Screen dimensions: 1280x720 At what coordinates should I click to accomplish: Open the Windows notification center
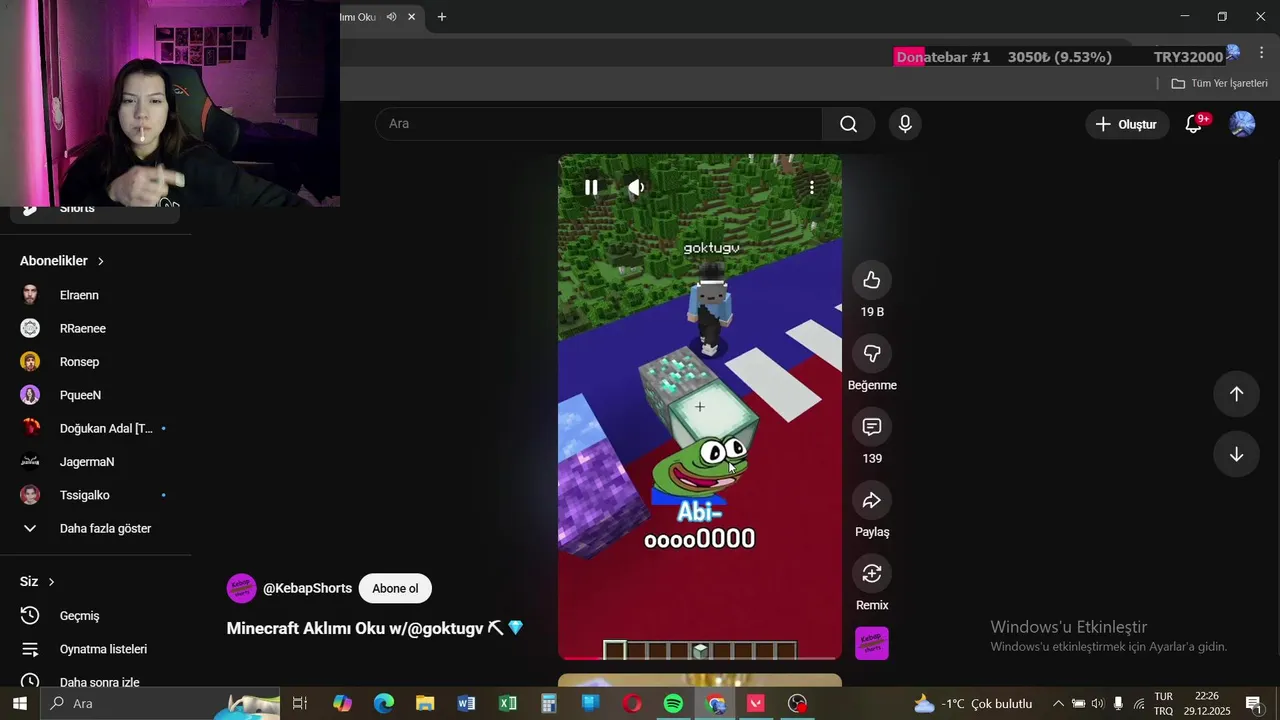coord(1254,703)
